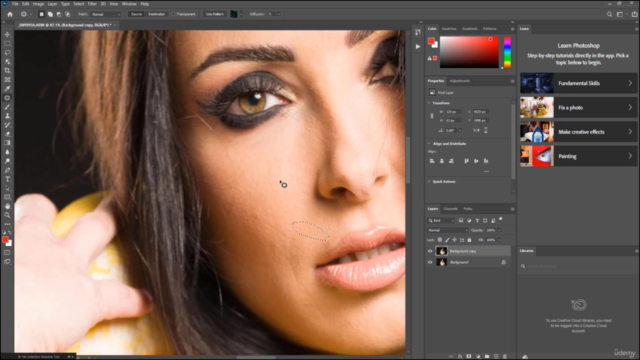Select the Dodge tool
The height and width of the screenshot is (360, 640).
pos(7,161)
